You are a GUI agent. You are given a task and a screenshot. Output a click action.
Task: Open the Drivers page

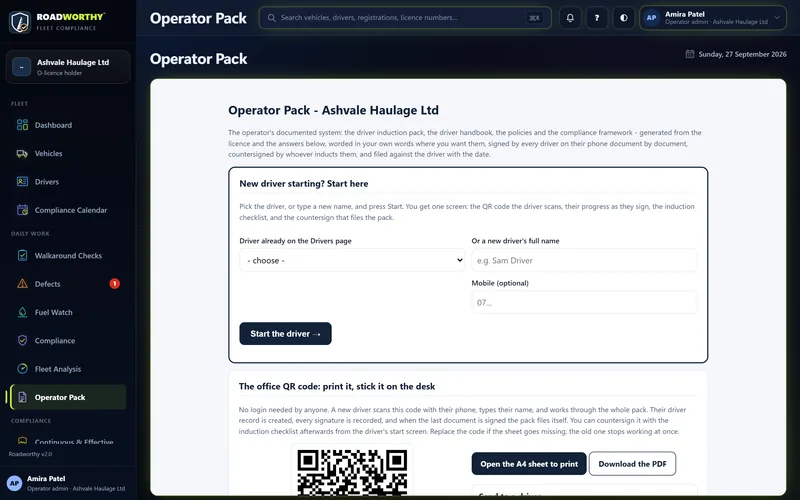pos(68,182)
